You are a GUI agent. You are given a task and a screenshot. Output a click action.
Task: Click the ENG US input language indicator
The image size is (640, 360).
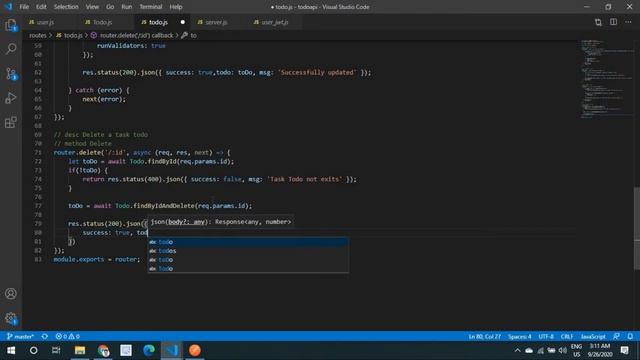click(x=576, y=350)
